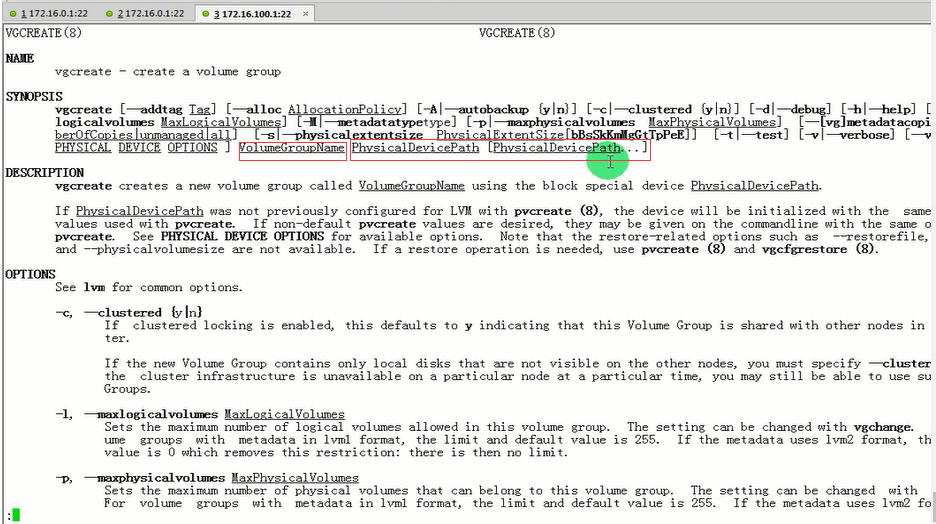Click underlined MaxLogicalVolumes in options
Viewport: 936px width, 524px height.
pyautogui.click(x=285, y=414)
